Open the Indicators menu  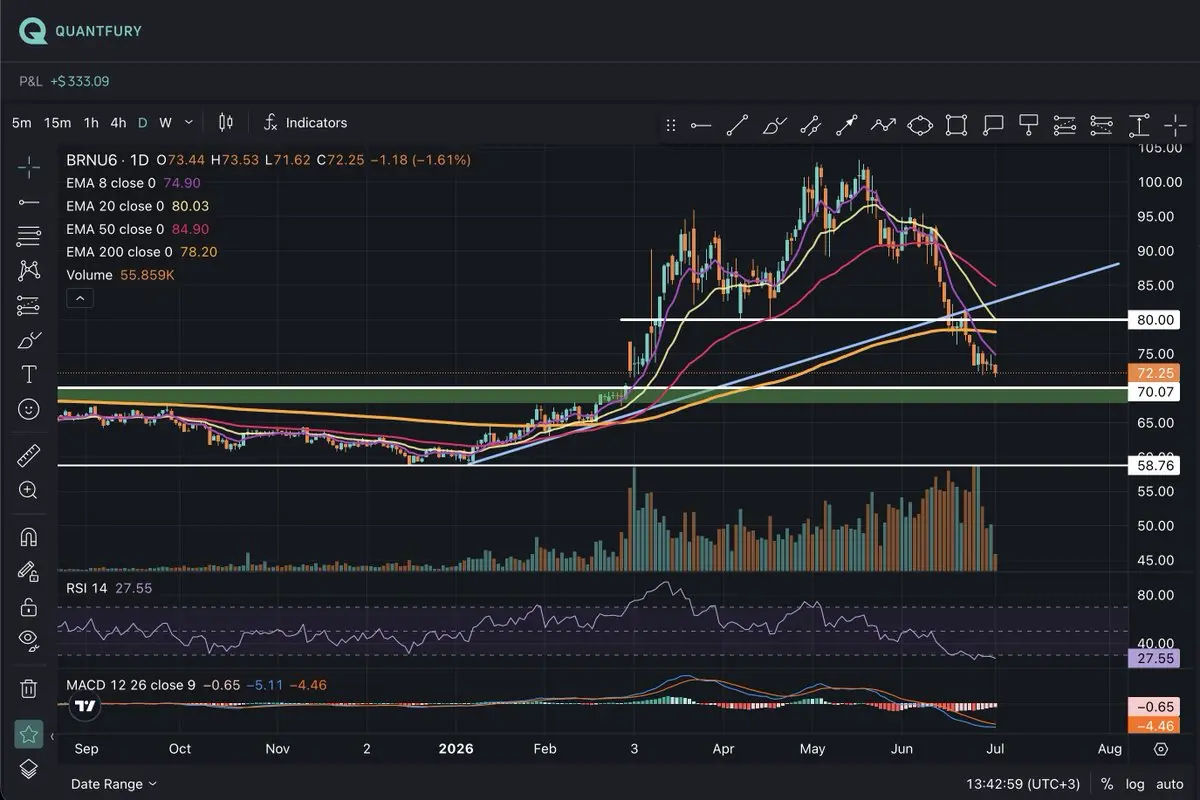305,122
